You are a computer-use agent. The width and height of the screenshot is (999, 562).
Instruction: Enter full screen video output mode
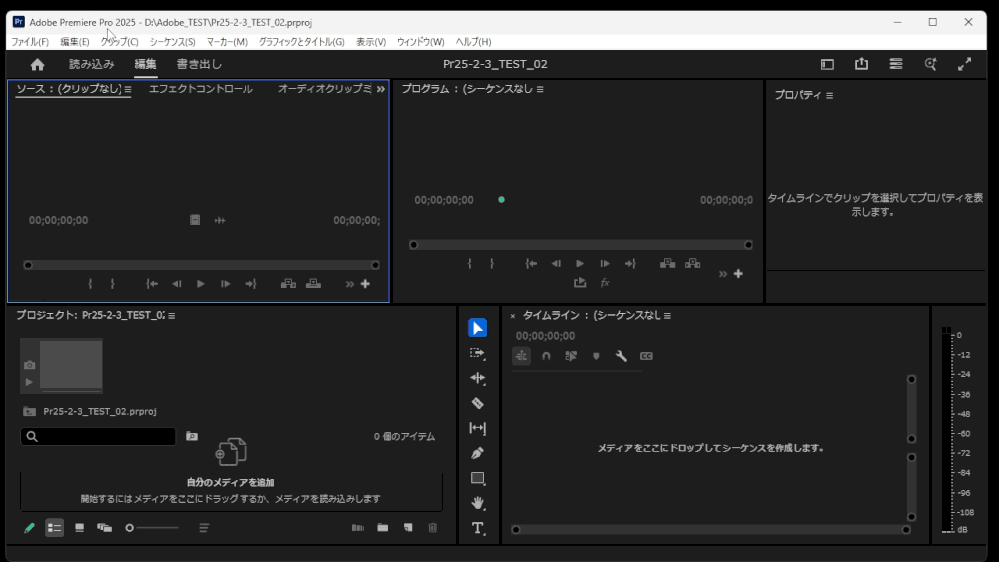[x=965, y=64]
